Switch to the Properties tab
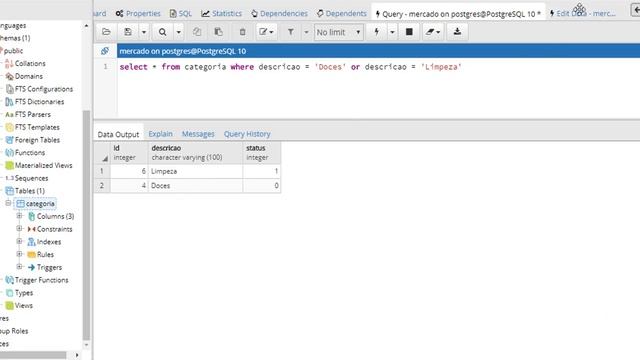The height and width of the screenshot is (360, 640). click(x=138, y=13)
